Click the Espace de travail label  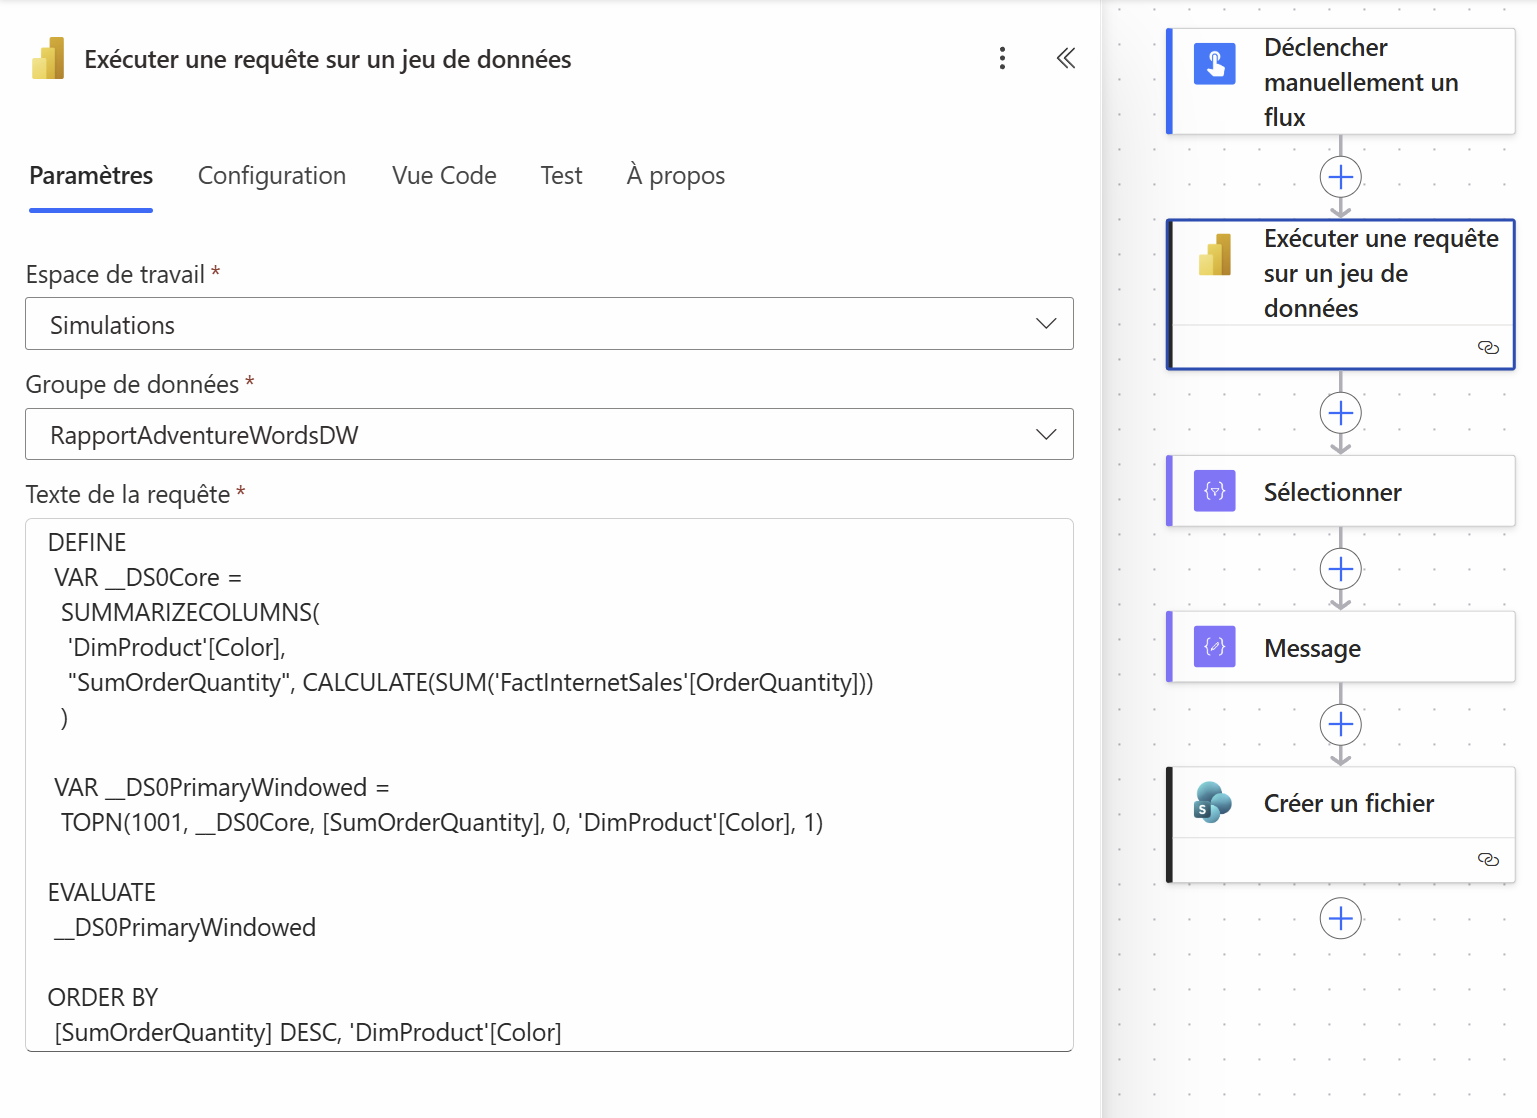115,274
